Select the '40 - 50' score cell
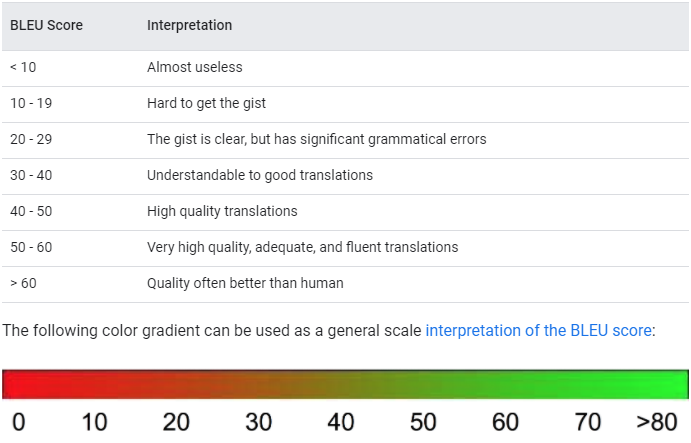The width and height of the screenshot is (691, 443). click(x=31, y=212)
